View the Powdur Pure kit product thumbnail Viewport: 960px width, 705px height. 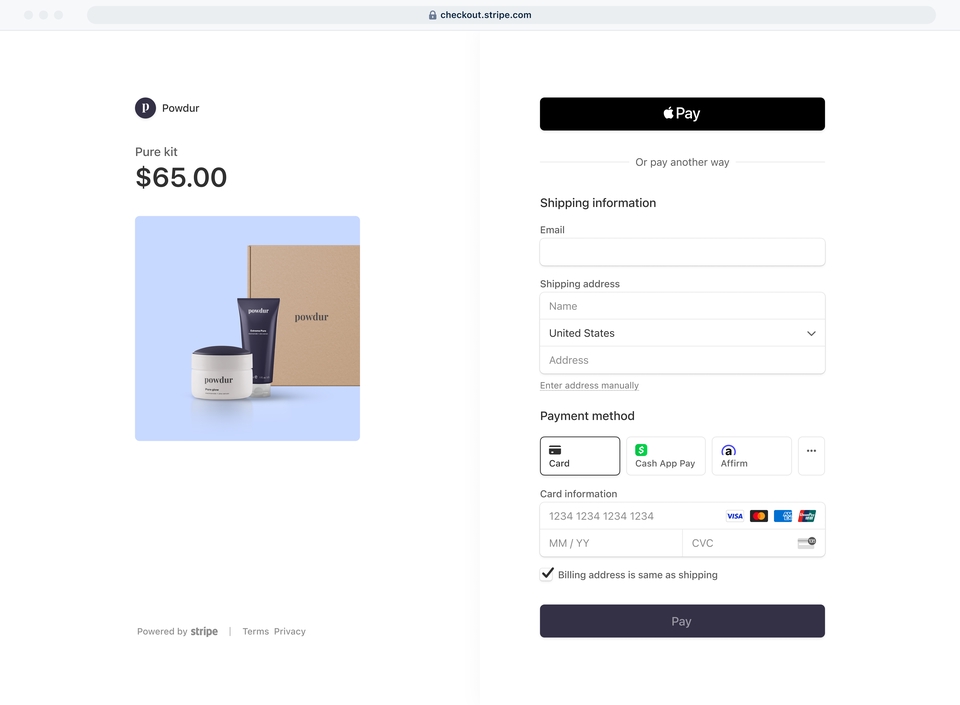(247, 328)
